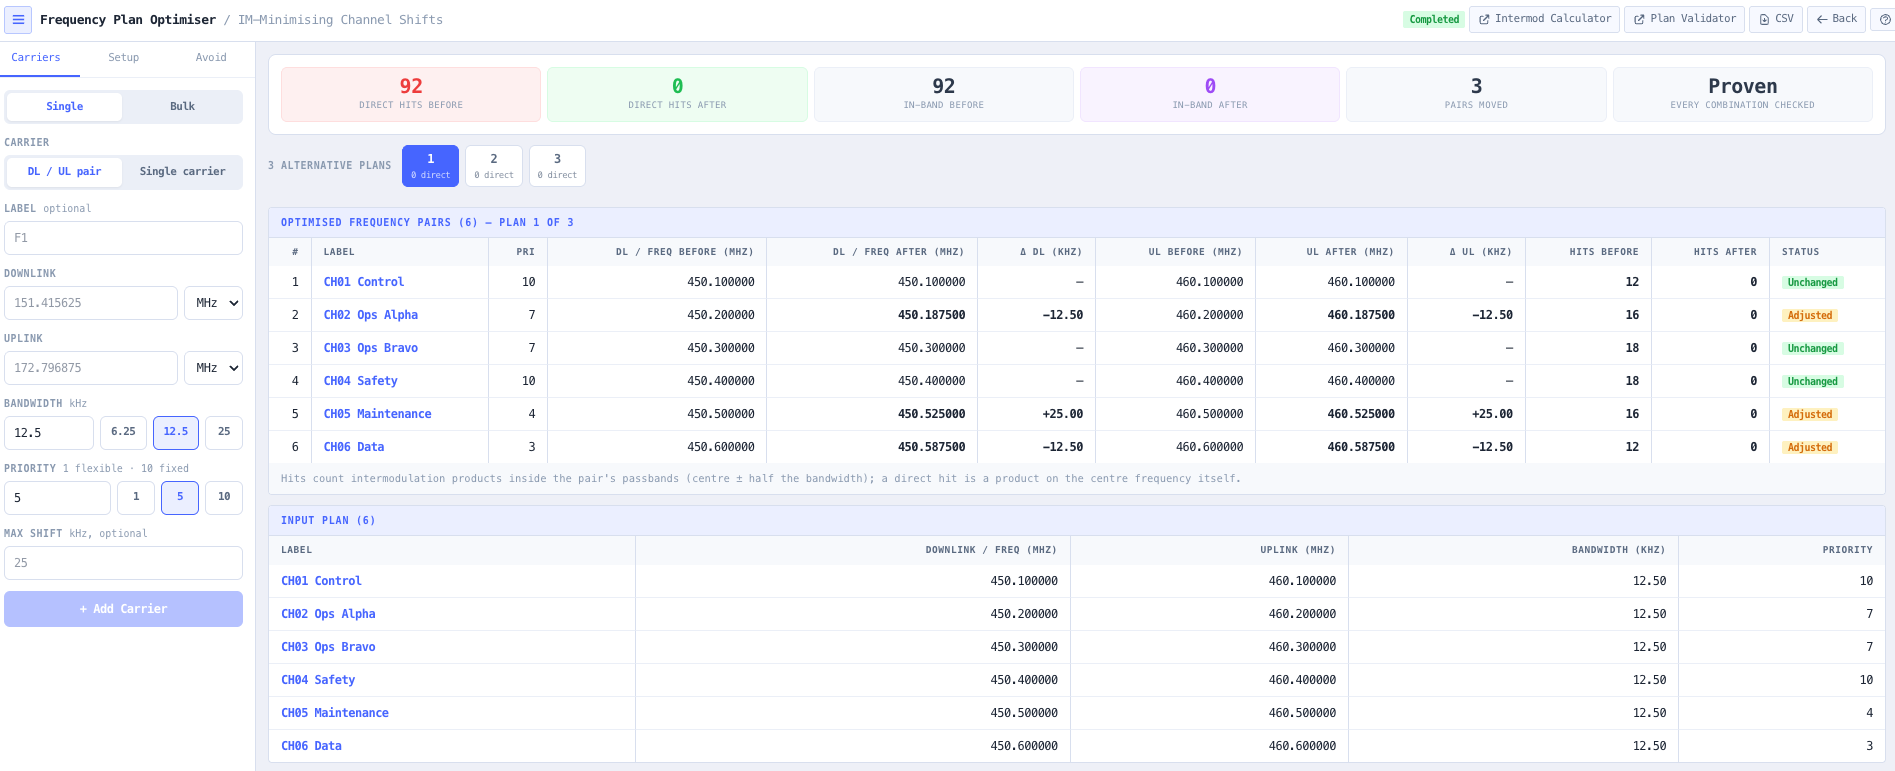Click the Add Carrier button
The height and width of the screenshot is (771, 1895).
[x=123, y=609]
